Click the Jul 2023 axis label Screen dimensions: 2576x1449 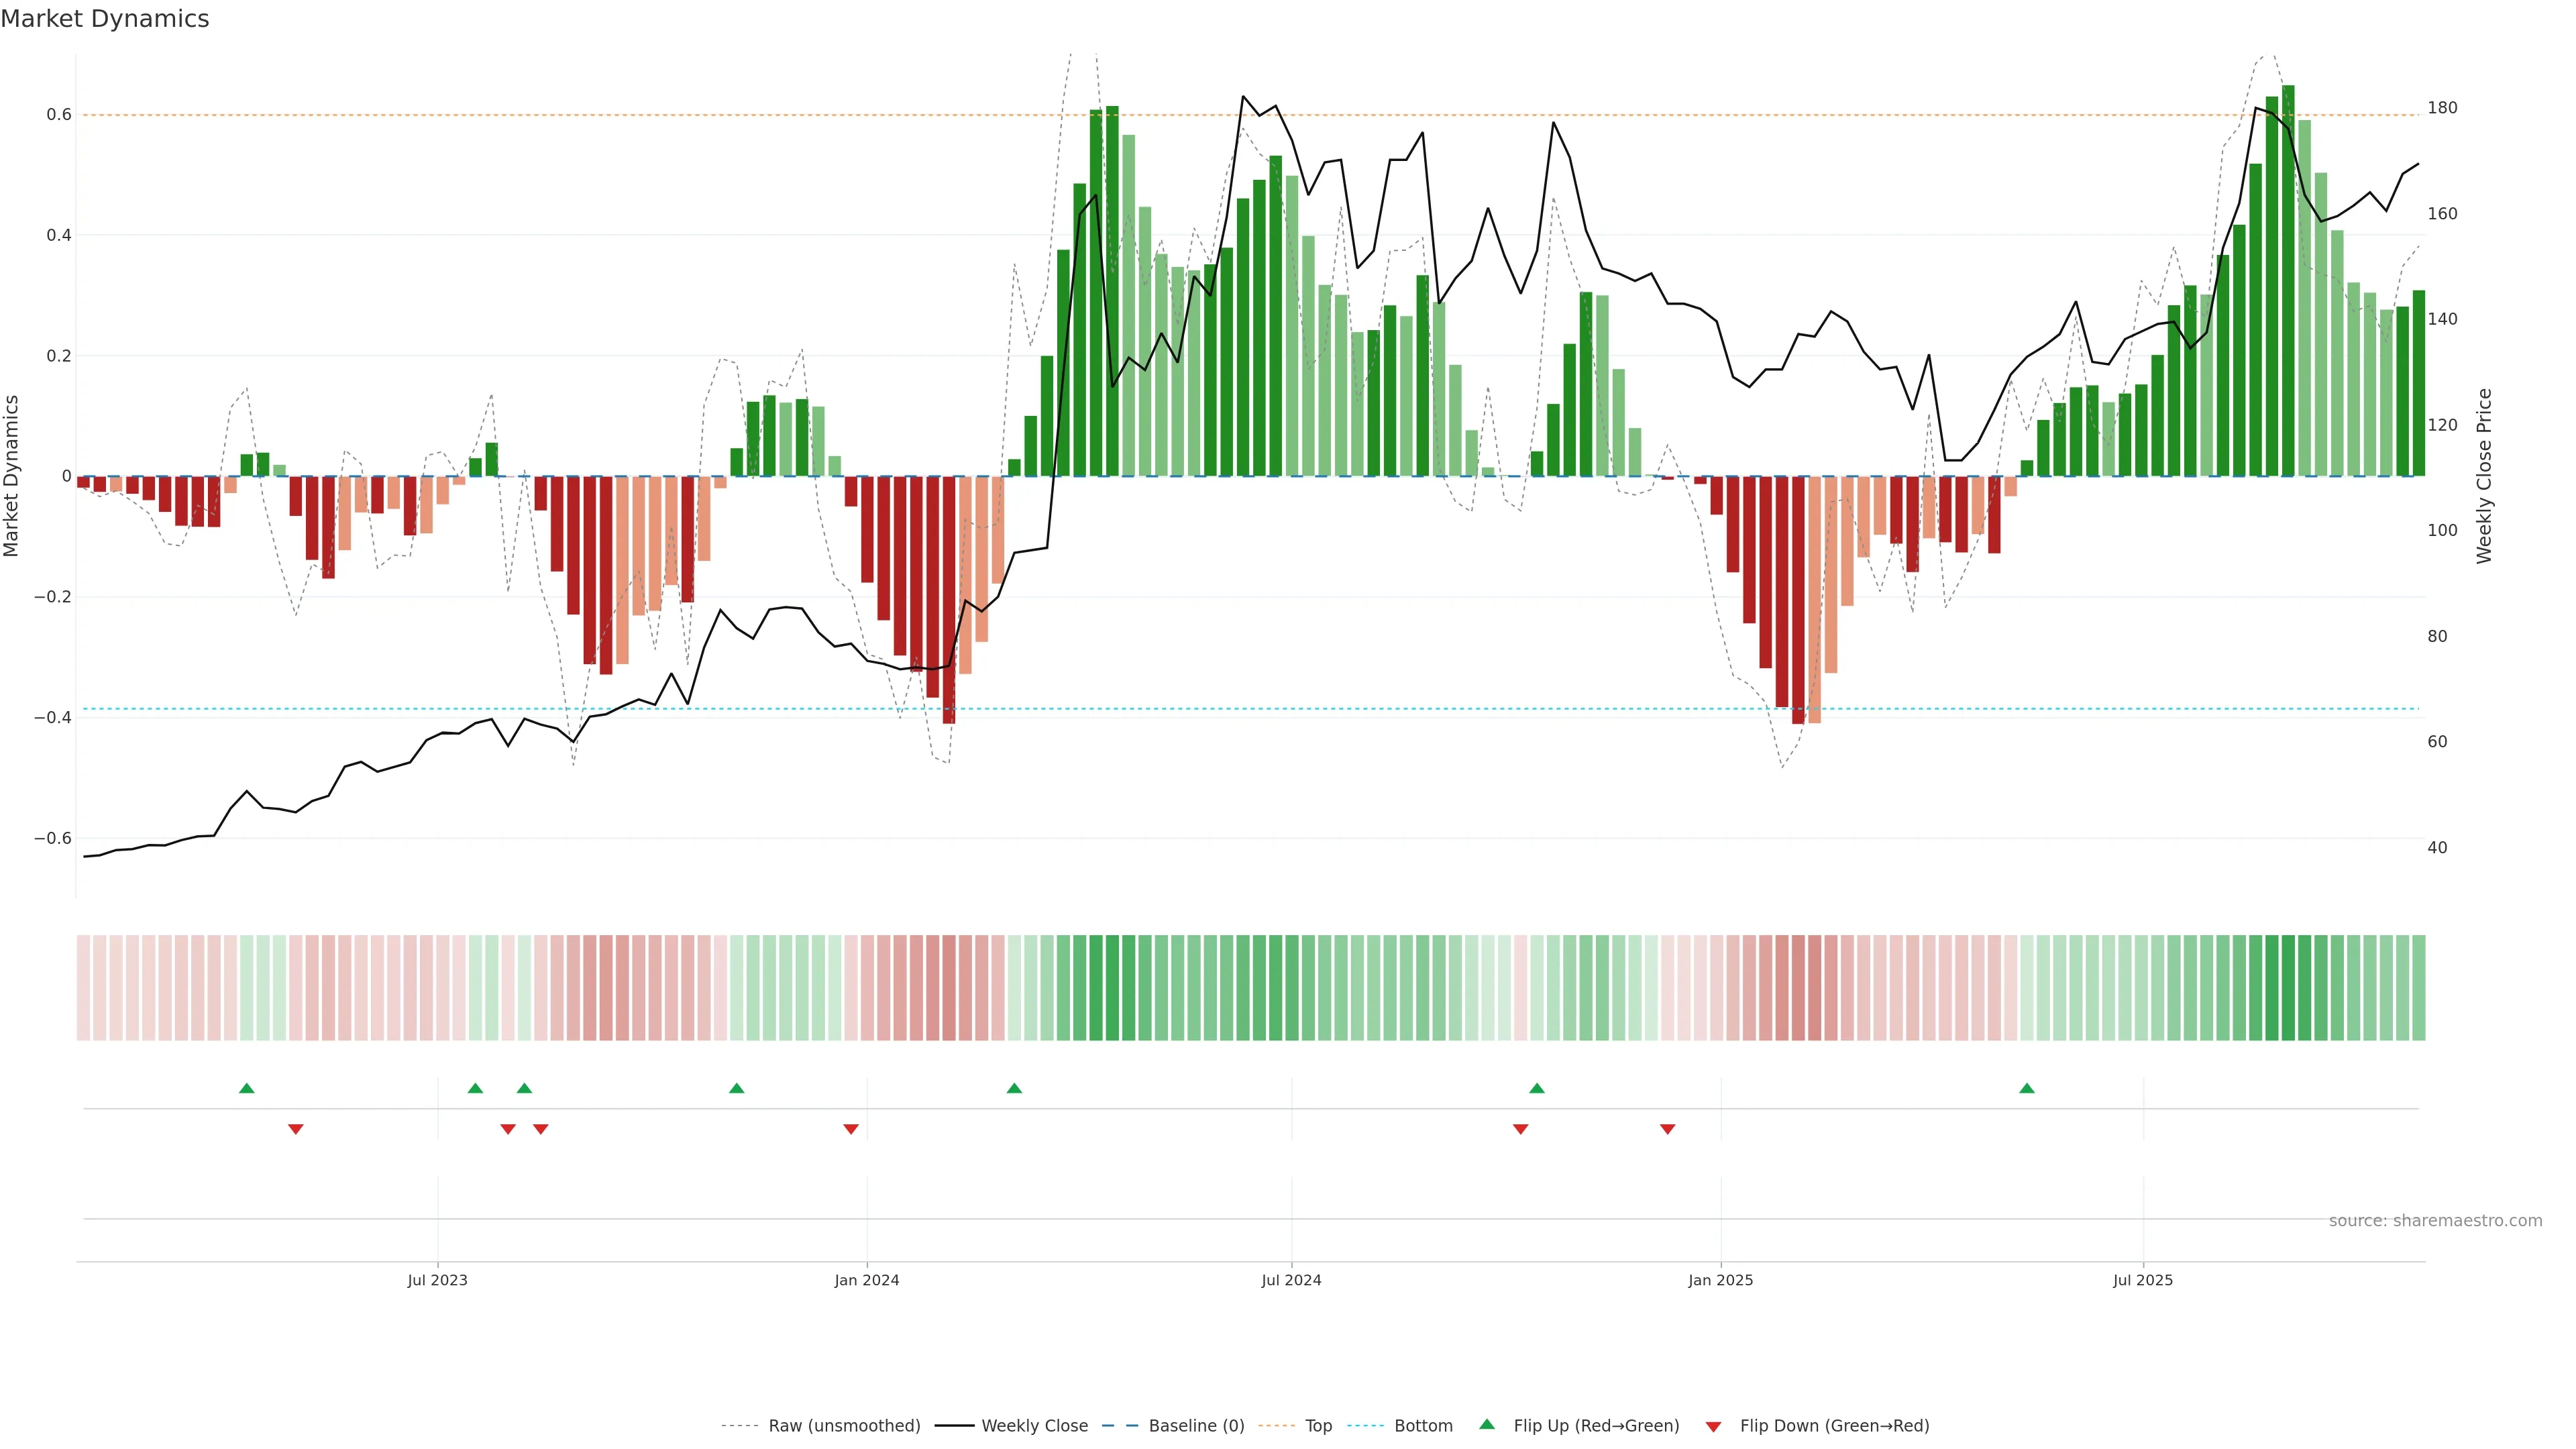[437, 1280]
